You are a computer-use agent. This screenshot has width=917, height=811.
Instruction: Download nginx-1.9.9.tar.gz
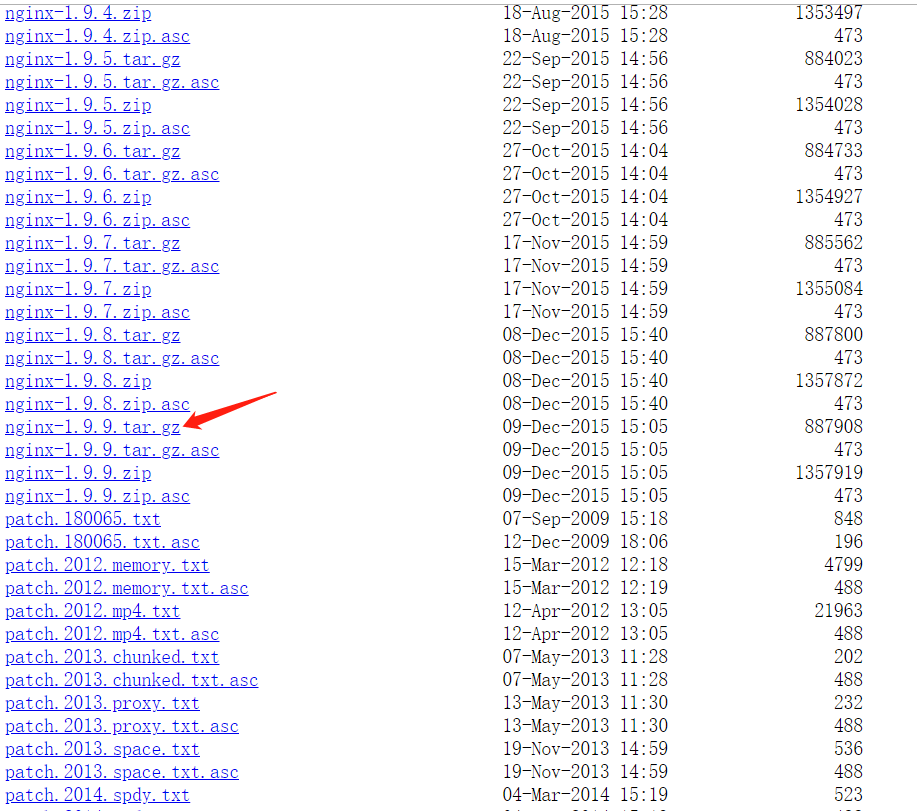92,427
